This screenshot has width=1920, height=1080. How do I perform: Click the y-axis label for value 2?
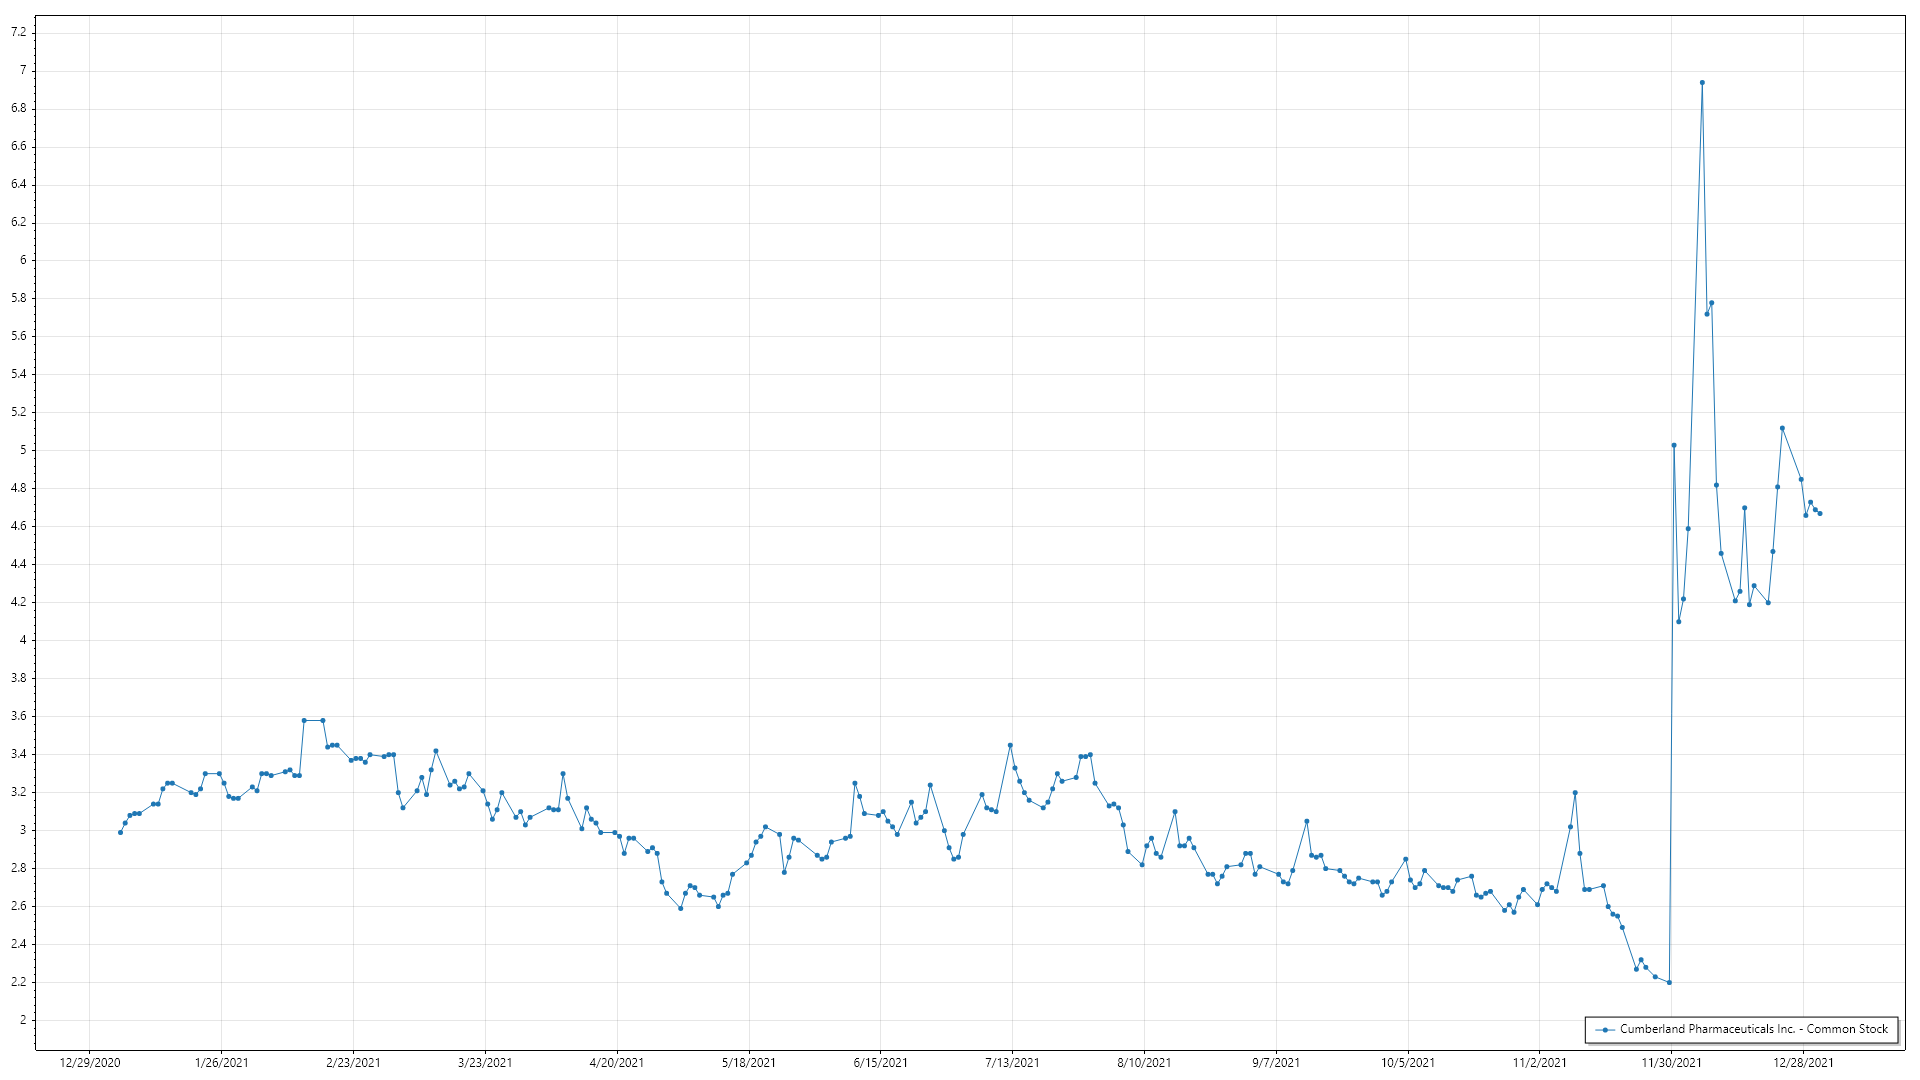point(23,1020)
